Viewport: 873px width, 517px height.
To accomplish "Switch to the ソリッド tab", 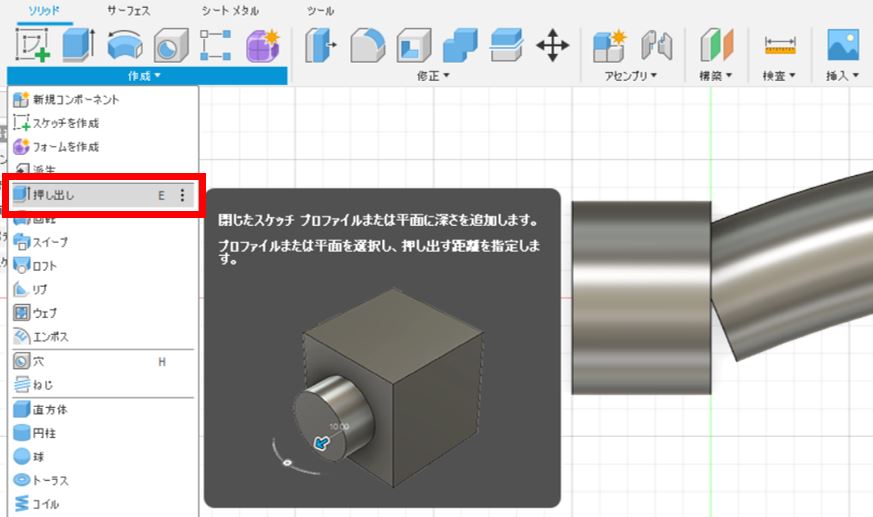I will (44, 11).
